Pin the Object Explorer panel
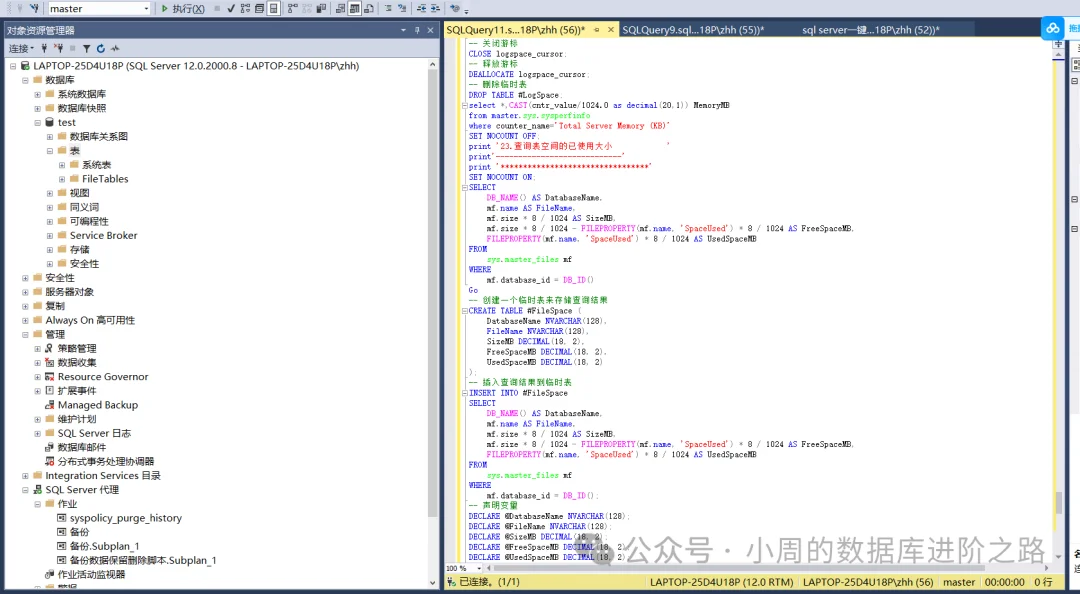 [417, 30]
